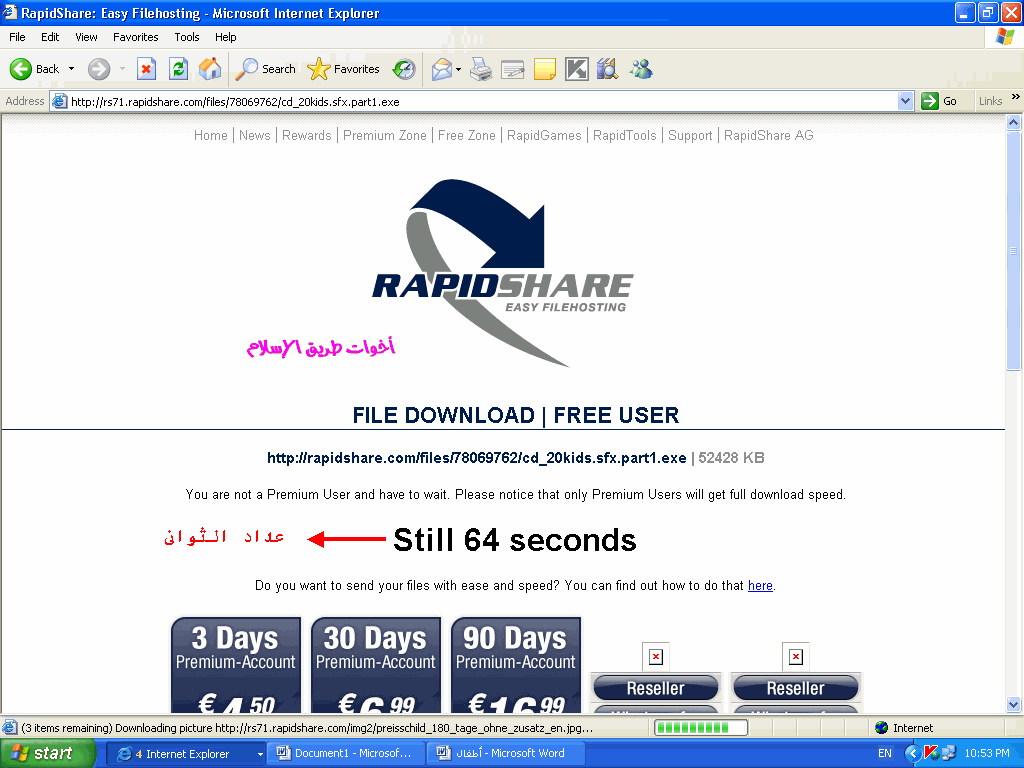Open the History toolbar icon
The width and height of the screenshot is (1024, 768).
pos(404,69)
